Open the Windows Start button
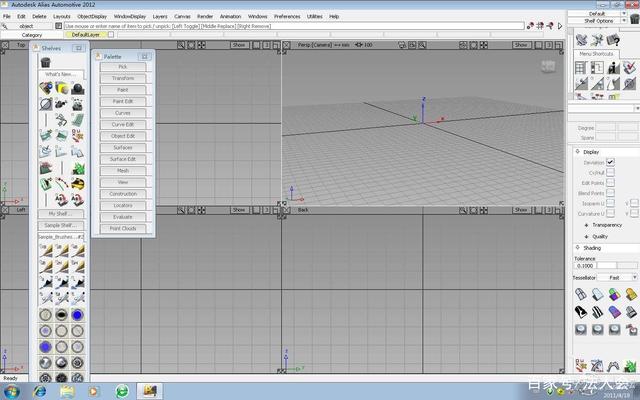 pyautogui.click(x=11, y=391)
